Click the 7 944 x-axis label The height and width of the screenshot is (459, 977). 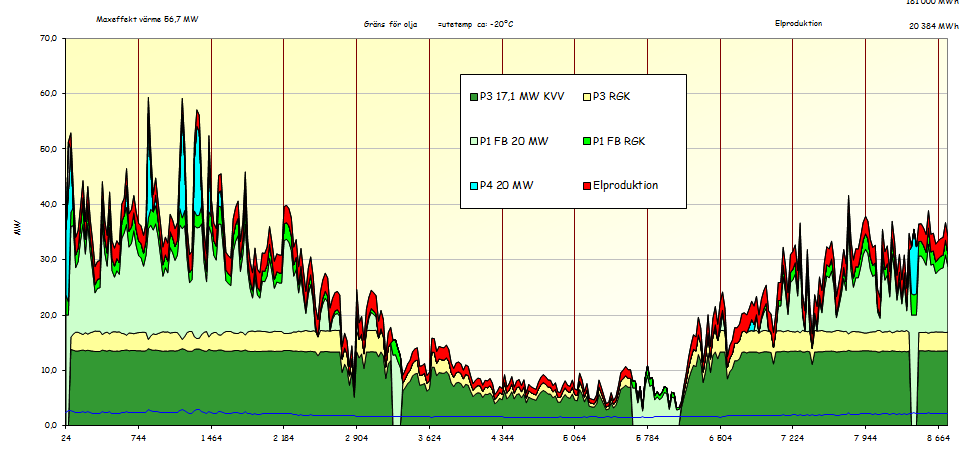865,438
